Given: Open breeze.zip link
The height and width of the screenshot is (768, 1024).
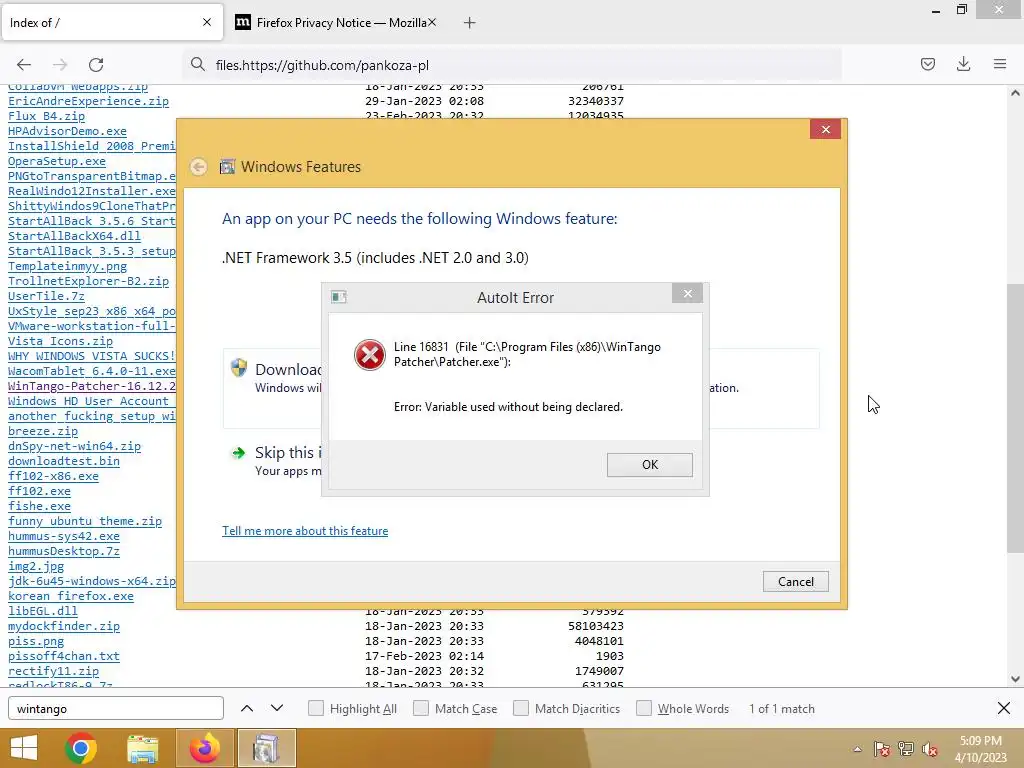Looking at the screenshot, I should [42, 431].
